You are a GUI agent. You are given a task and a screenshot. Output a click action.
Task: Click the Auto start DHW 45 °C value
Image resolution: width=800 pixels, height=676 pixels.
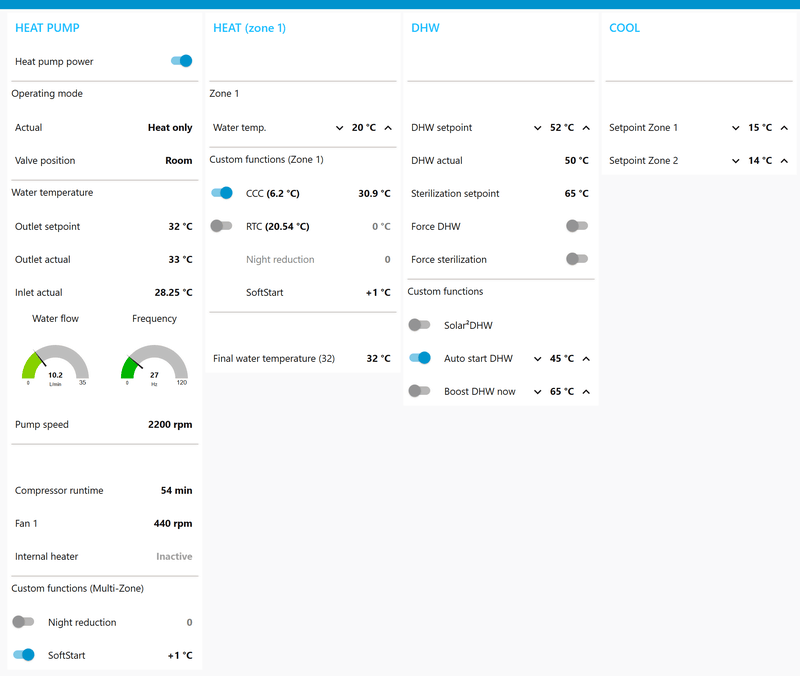point(562,358)
